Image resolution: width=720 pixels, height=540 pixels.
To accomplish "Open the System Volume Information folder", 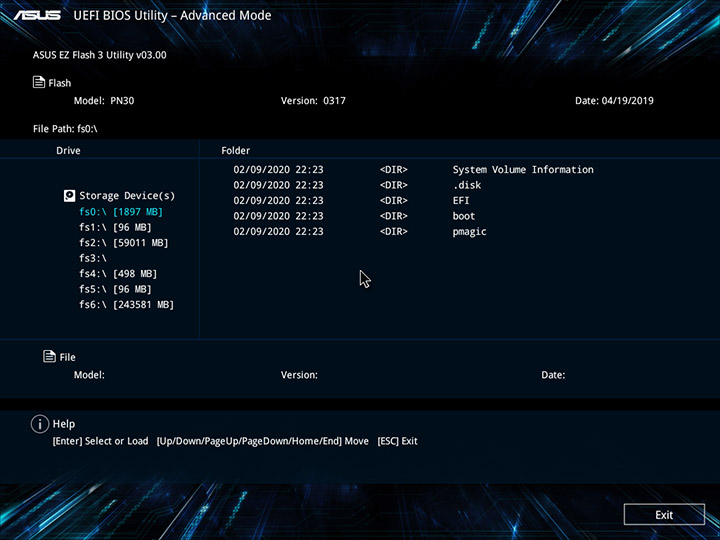I will [x=523, y=169].
